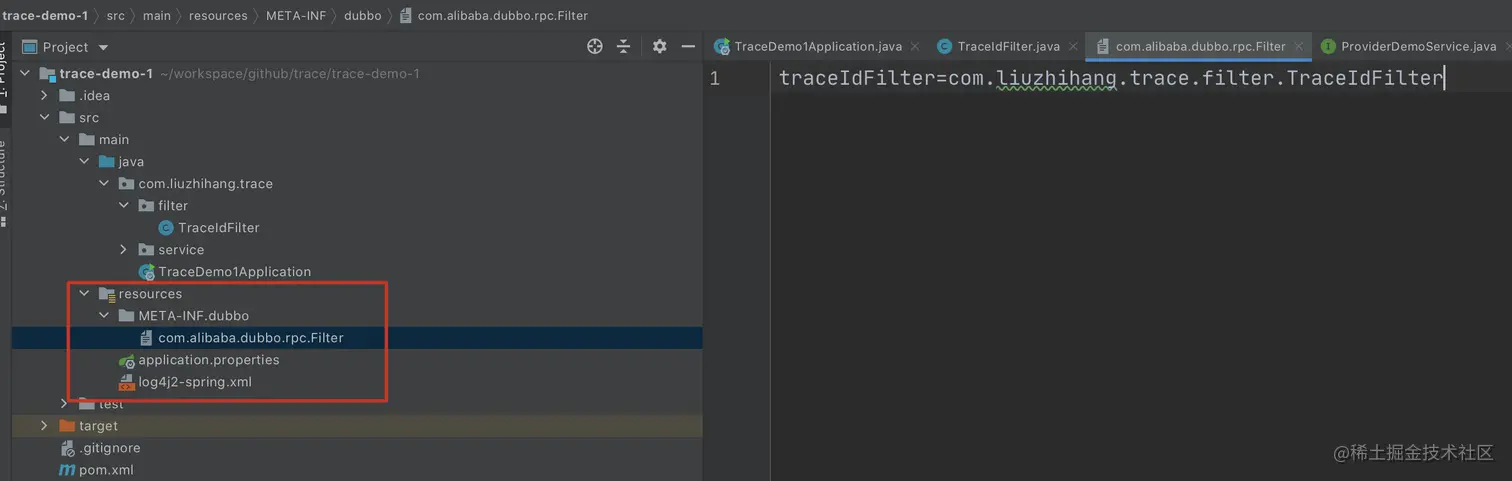
Task: Click the application.properties Spring icon
Action: [x=126, y=360]
